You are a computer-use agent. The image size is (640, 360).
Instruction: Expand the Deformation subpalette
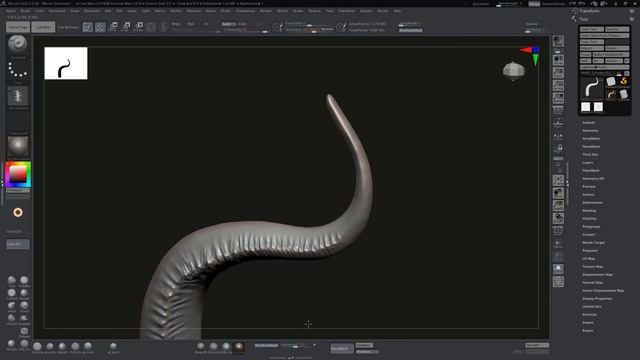pyautogui.click(x=593, y=202)
